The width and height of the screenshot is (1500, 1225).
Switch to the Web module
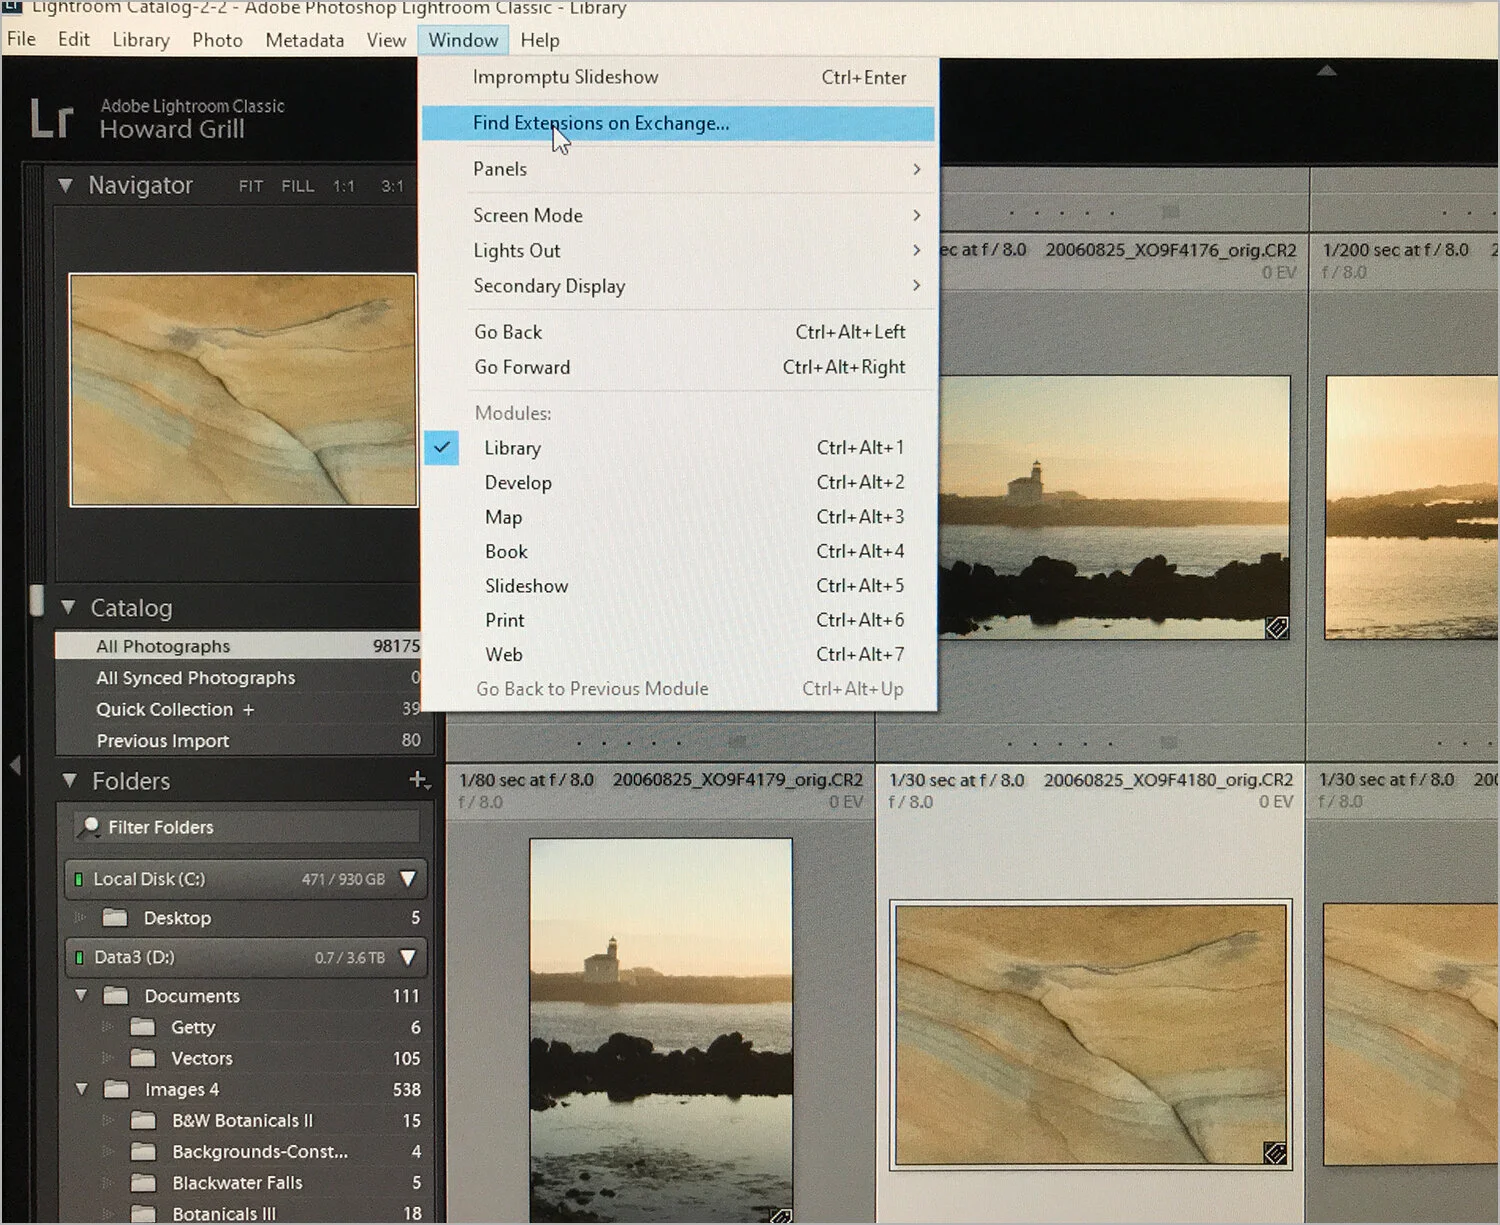680,654
